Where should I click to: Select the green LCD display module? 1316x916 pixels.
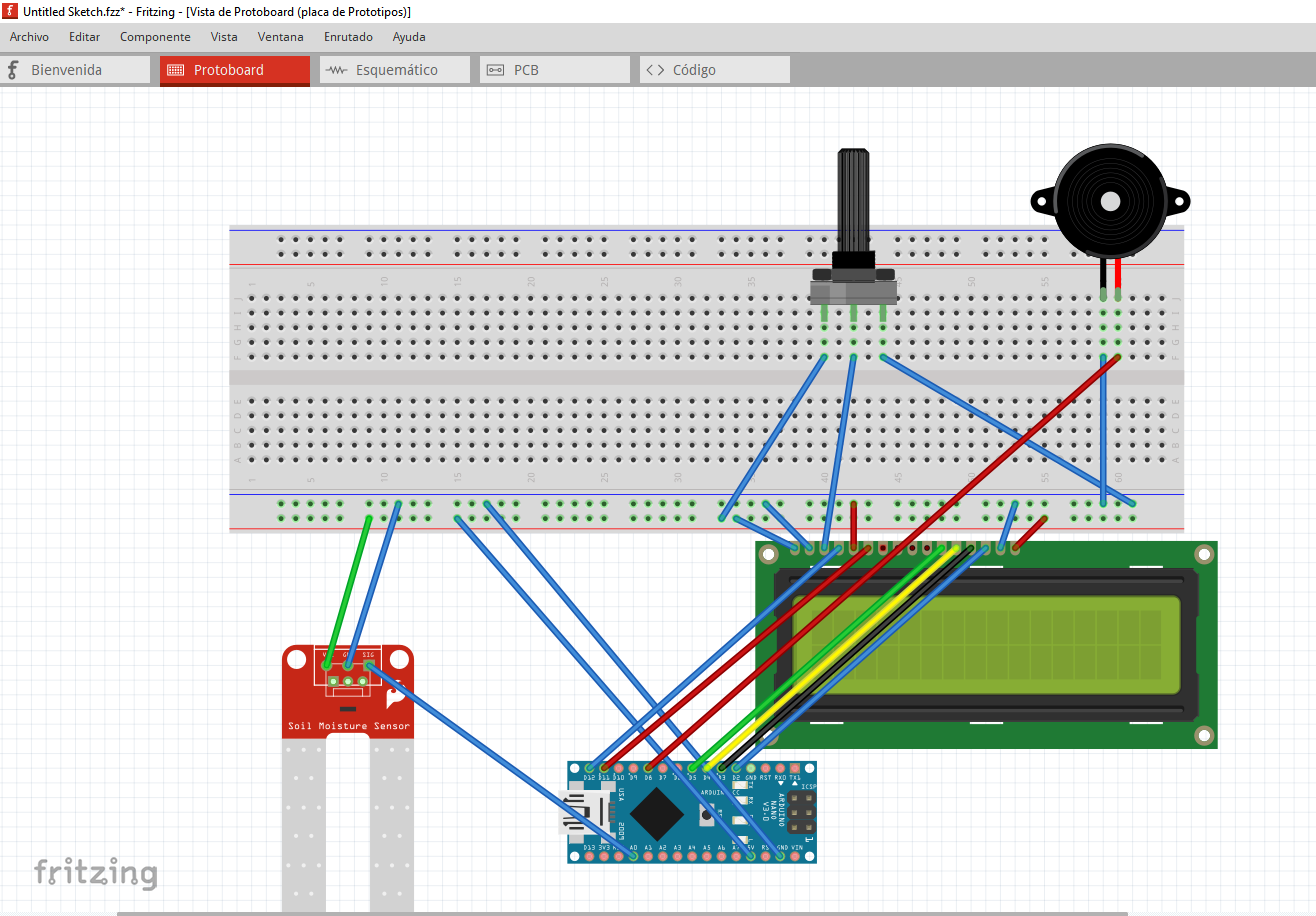click(x=1050, y=645)
